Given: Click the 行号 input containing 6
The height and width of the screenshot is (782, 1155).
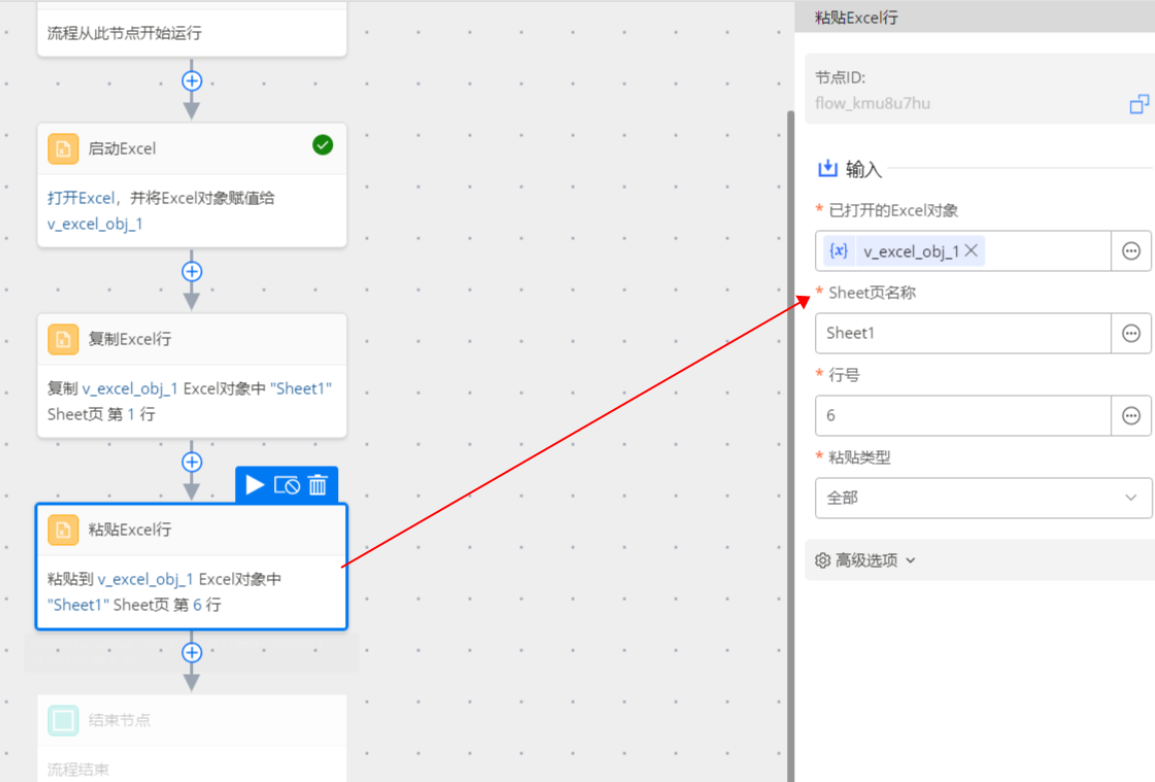Looking at the screenshot, I should coord(963,416).
